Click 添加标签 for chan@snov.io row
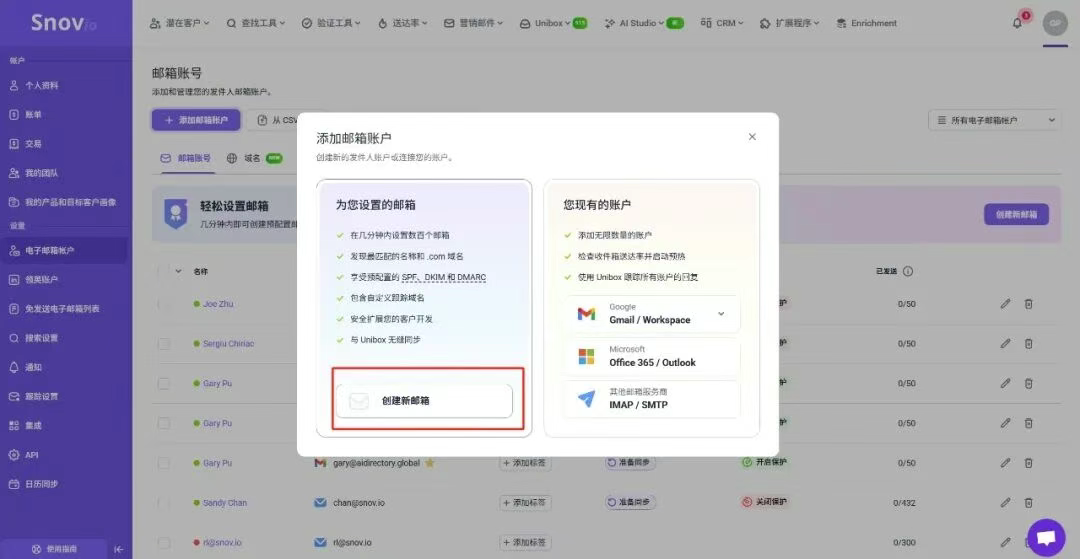 (525, 503)
